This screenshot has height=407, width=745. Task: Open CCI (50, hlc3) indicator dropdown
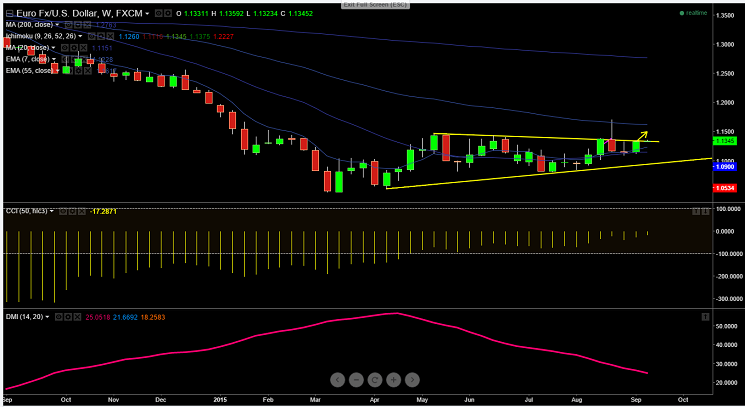pyautogui.click(x=51, y=211)
